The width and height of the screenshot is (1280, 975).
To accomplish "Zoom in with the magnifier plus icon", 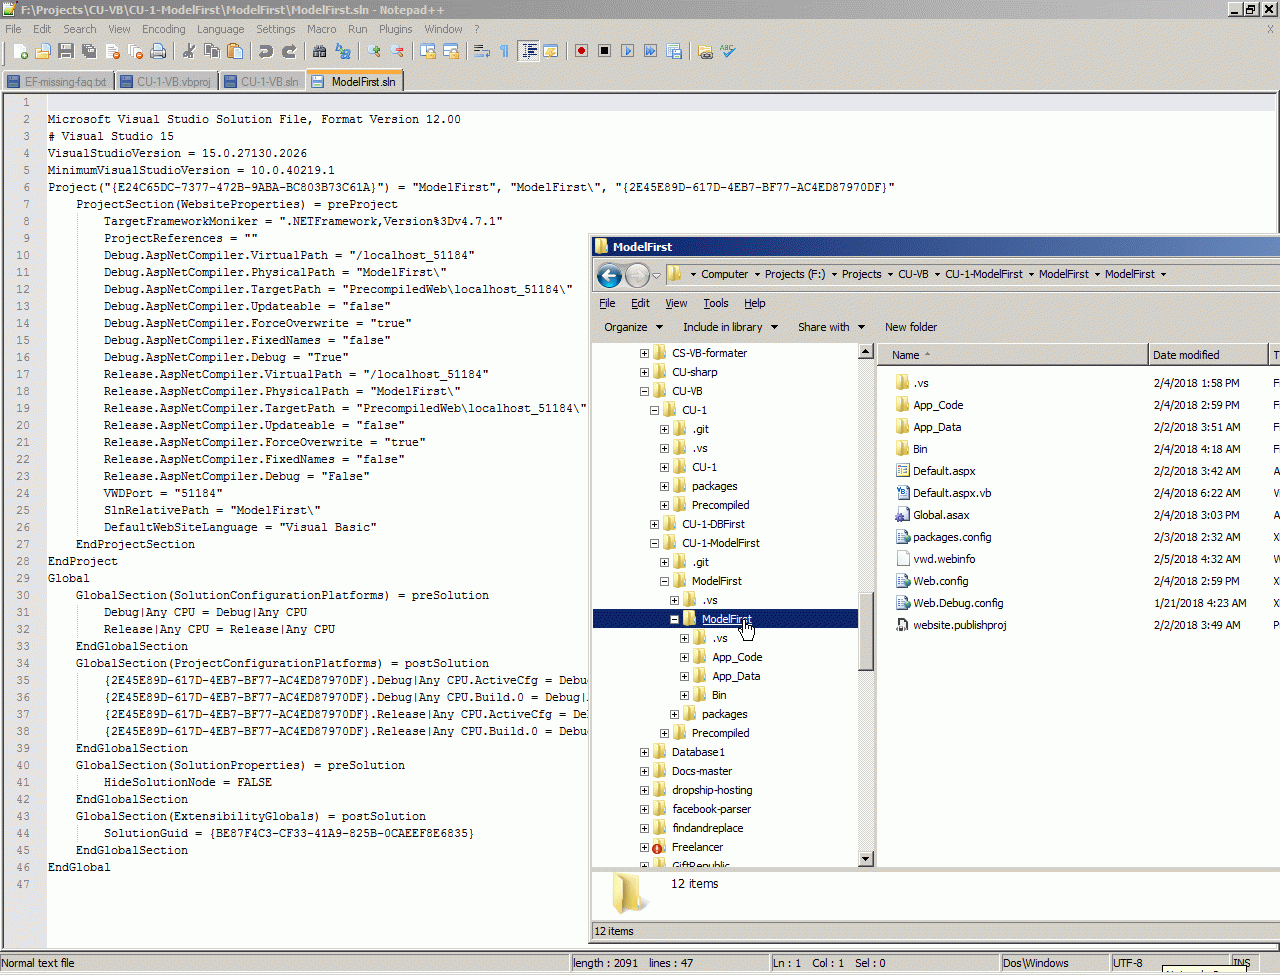I will pos(374,51).
